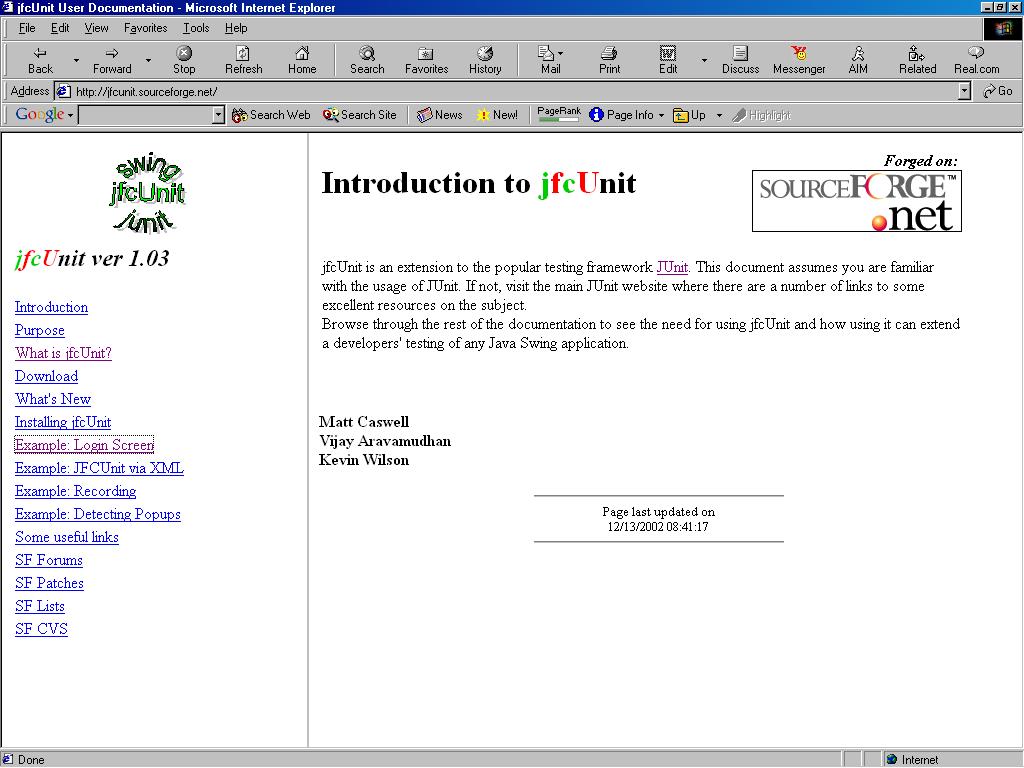Click the Forward arrow toolbar button

[x=112, y=60]
